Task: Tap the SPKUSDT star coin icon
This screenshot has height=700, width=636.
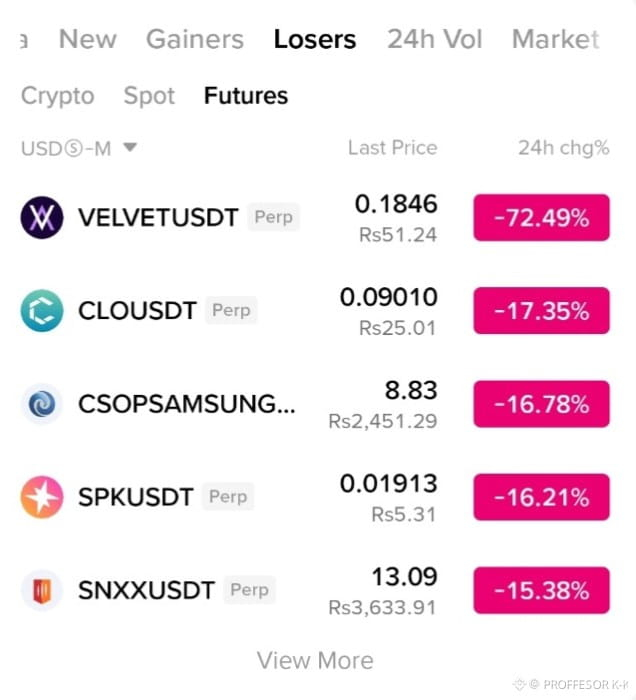Action: click(42, 497)
